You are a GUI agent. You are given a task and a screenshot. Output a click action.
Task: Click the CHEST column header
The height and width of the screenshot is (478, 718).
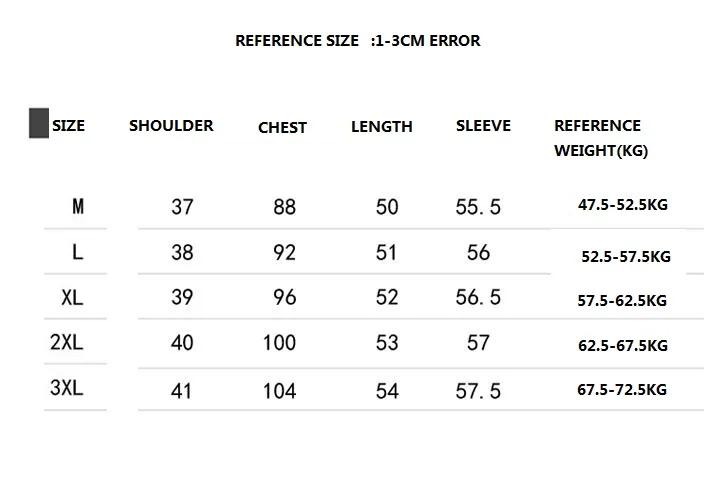pos(282,127)
